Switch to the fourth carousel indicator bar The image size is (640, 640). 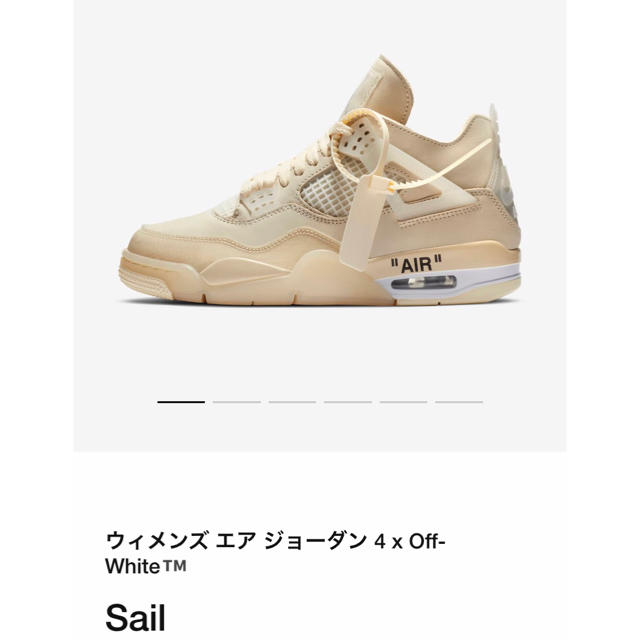pyautogui.click(x=348, y=402)
